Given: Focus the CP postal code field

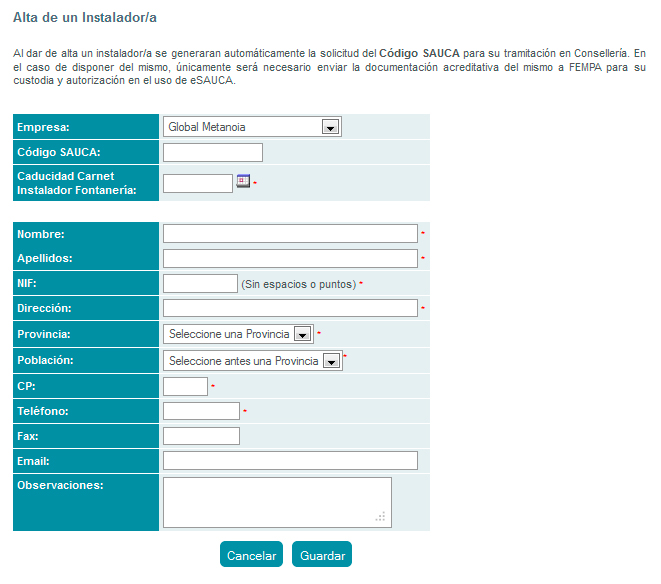Looking at the screenshot, I should pos(185,386).
